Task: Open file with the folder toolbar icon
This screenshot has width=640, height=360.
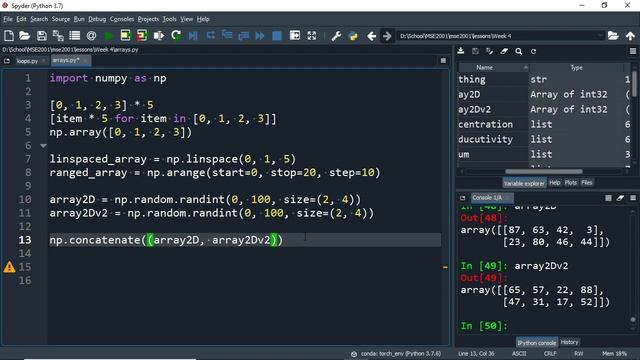Action: (25, 36)
